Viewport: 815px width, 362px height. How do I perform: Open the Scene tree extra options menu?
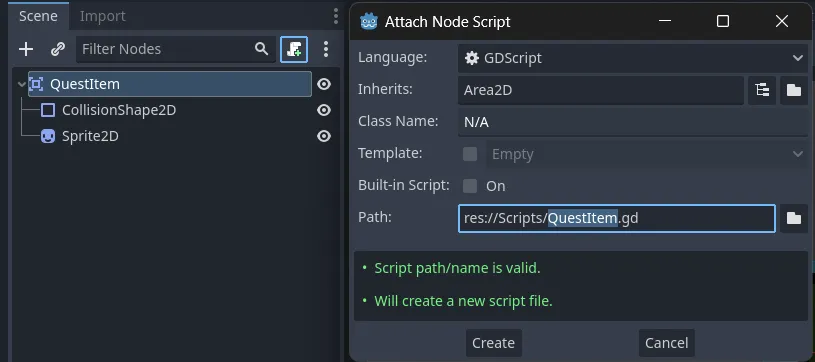pos(326,49)
